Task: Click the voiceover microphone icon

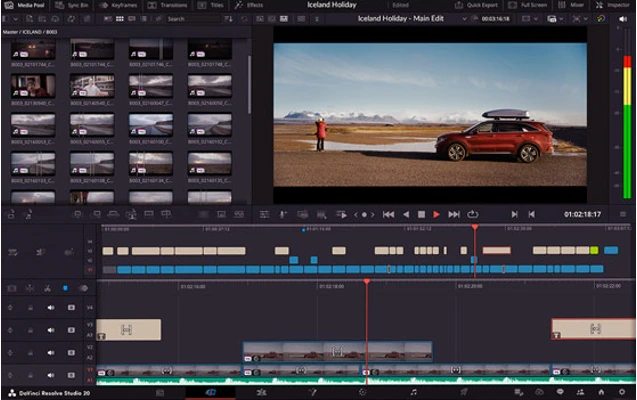Action: pos(283,214)
